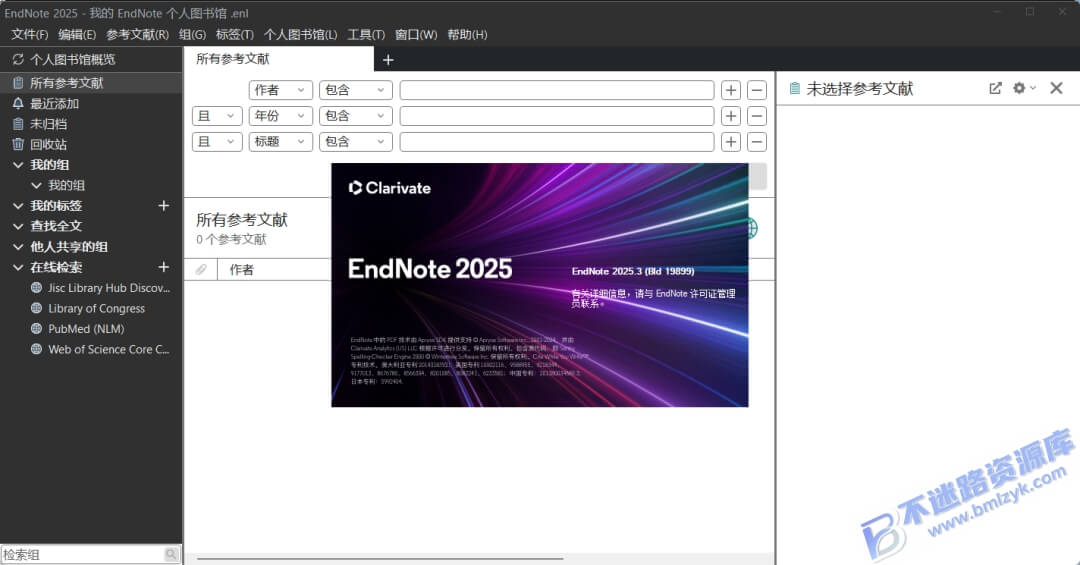Close the 未选择参考文献 panel
The width and height of the screenshot is (1080, 565).
[x=1056, y=88]
